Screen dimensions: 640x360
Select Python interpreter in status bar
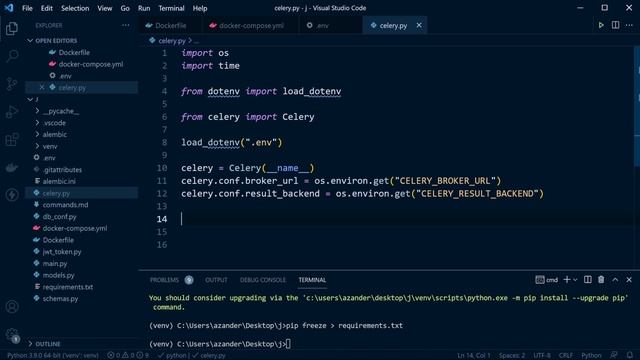pos(53,356)
